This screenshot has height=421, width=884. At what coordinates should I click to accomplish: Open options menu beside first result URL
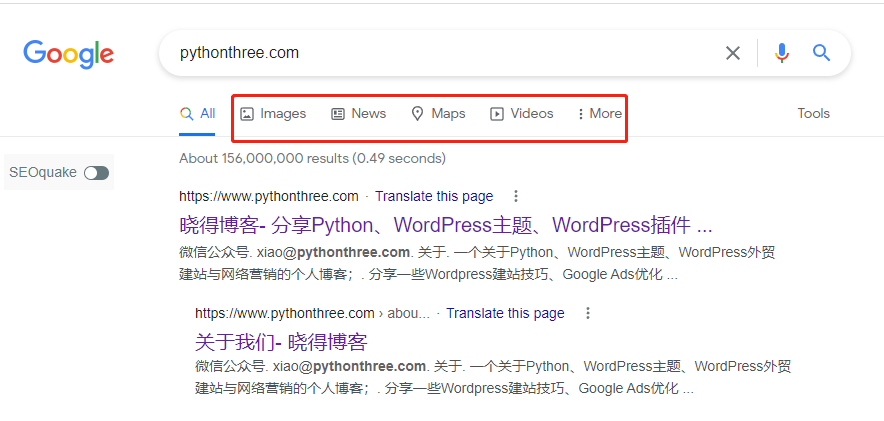pos(515,196)
